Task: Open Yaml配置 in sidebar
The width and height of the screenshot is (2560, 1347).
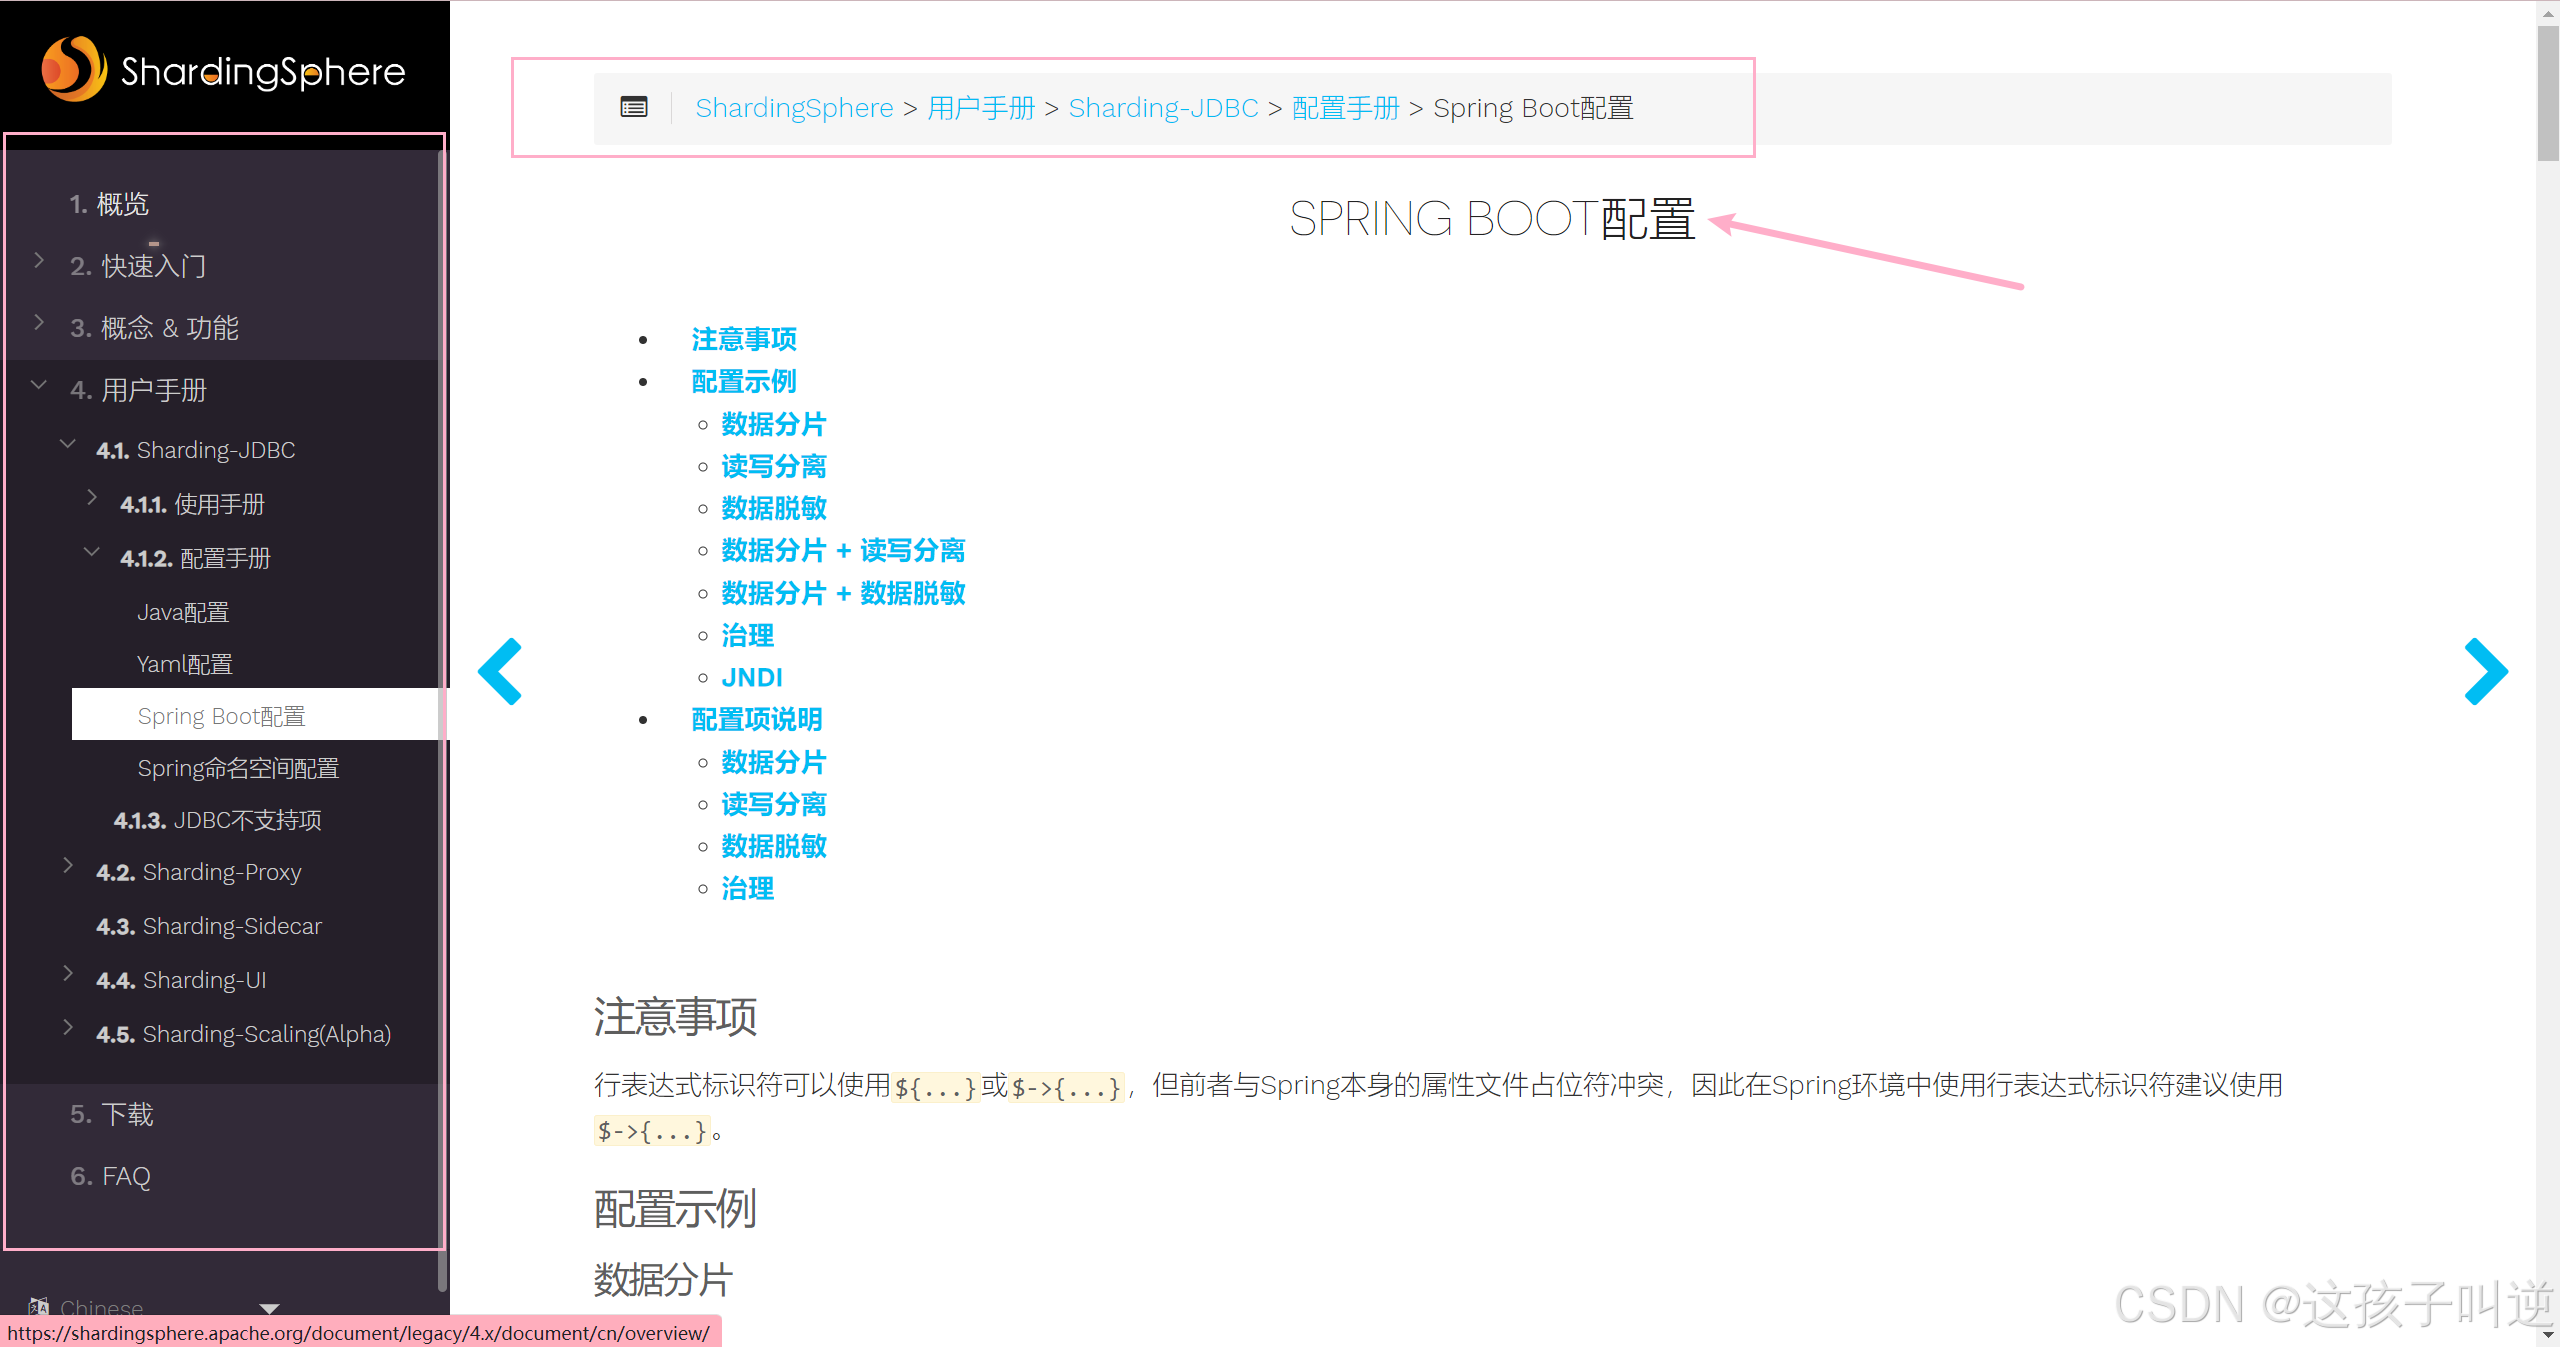Action: (x=185, y=664)
